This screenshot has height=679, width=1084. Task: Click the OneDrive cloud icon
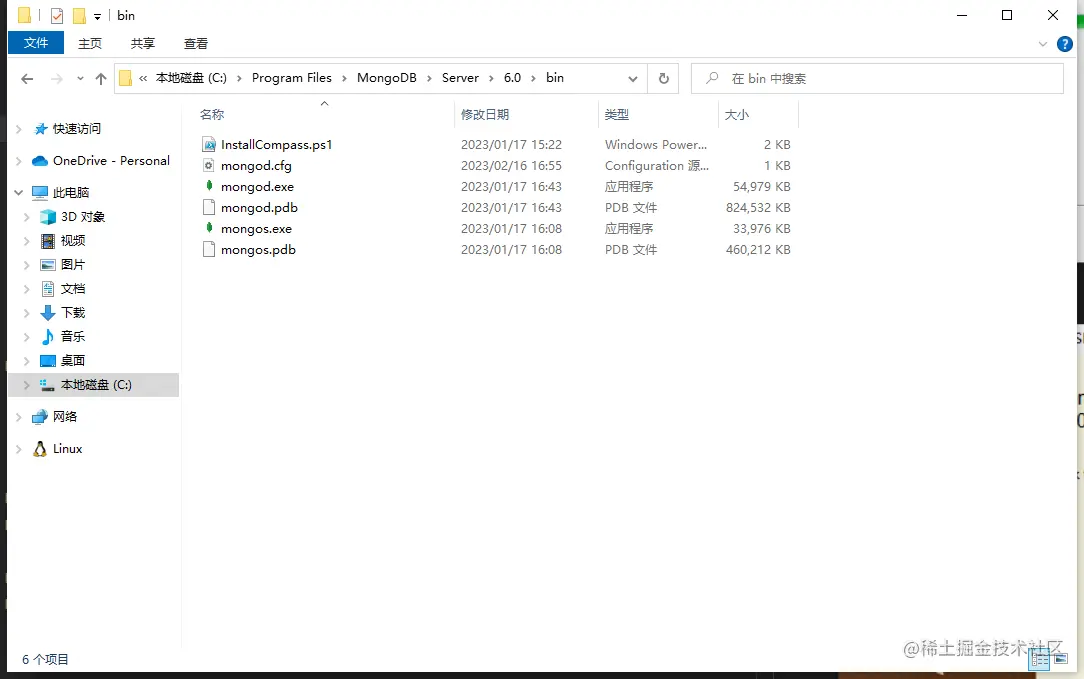[x=40, y=160]
